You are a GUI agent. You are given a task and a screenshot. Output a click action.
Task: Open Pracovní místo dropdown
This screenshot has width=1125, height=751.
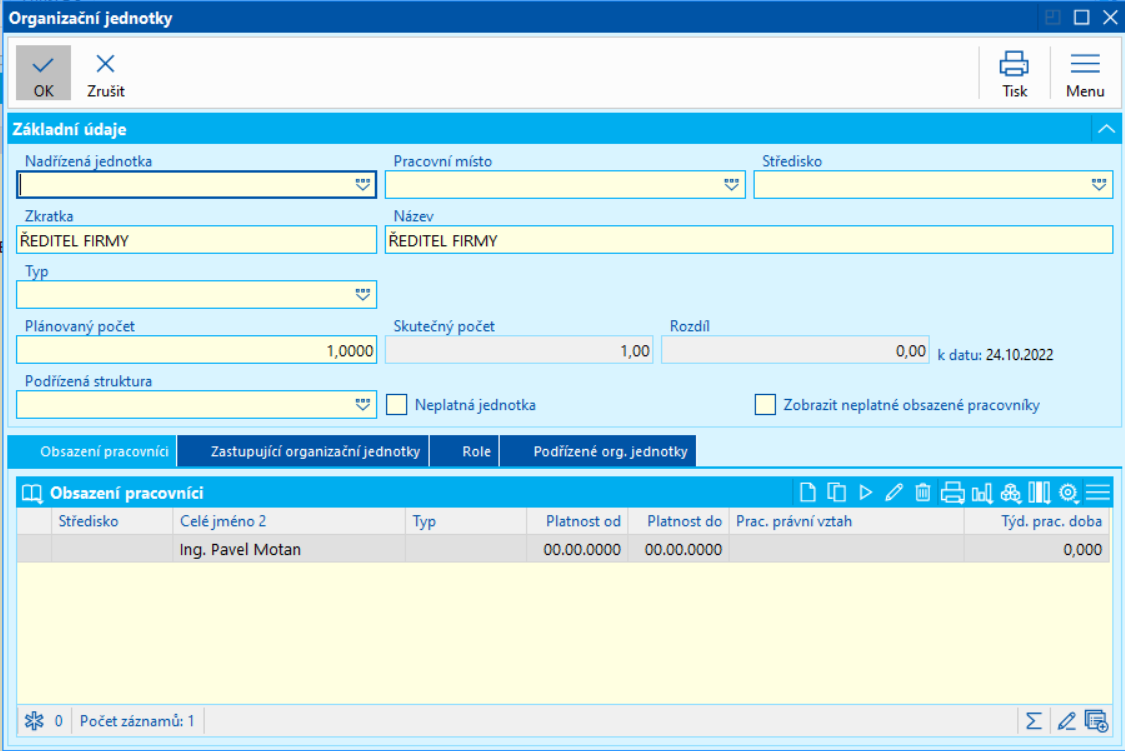pos(731,184)
